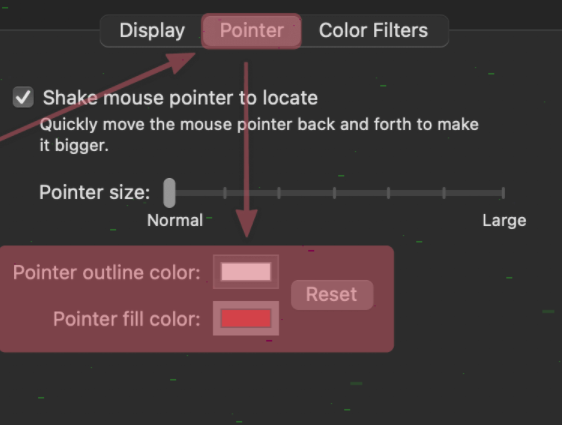Set pointer size to fifth tick mark
562x425 pixels.
tap(389, 193)
